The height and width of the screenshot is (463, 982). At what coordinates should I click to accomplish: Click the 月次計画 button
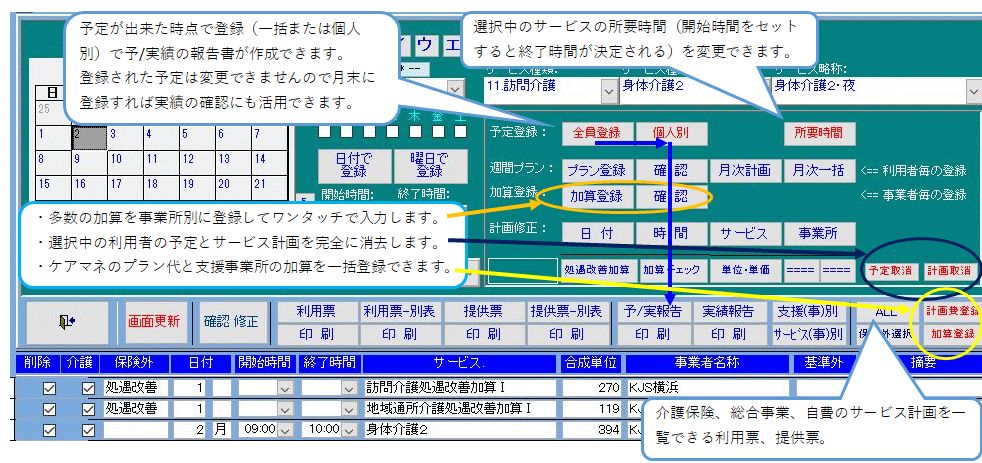click(742, 169)
